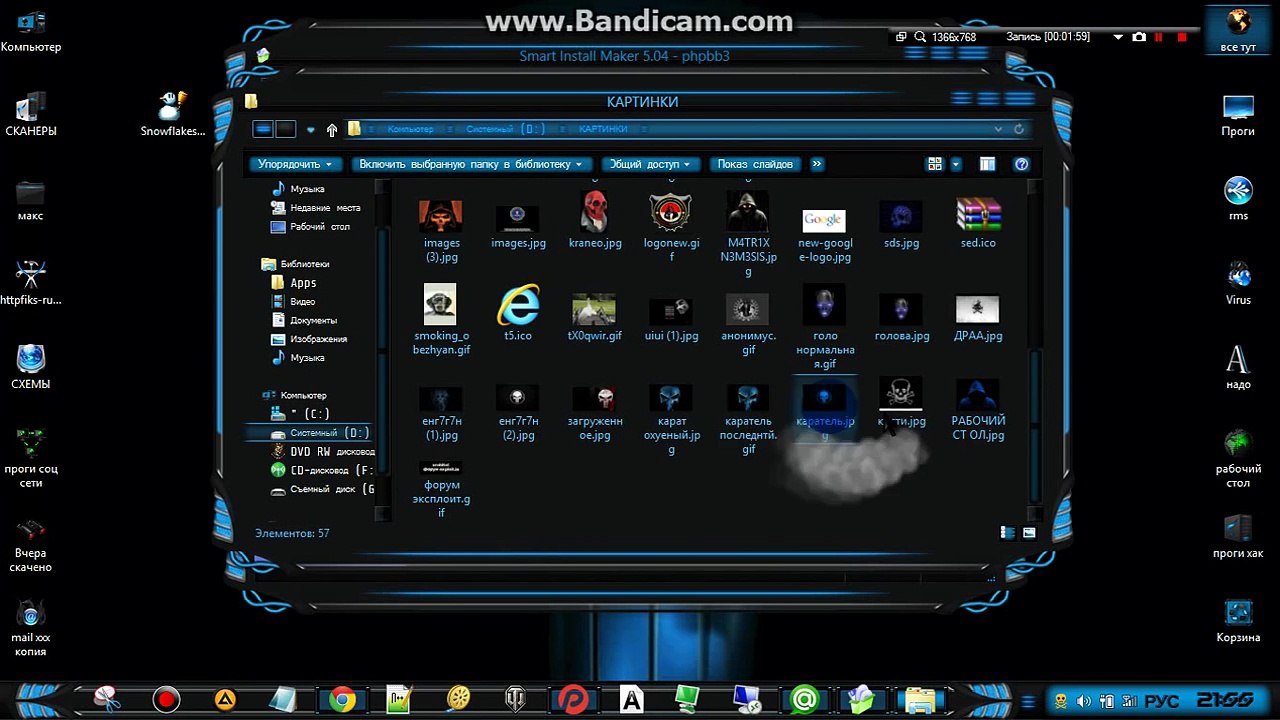
Task: Open Bandicam recording dropdown arrow
Action: pos(1118,37)
